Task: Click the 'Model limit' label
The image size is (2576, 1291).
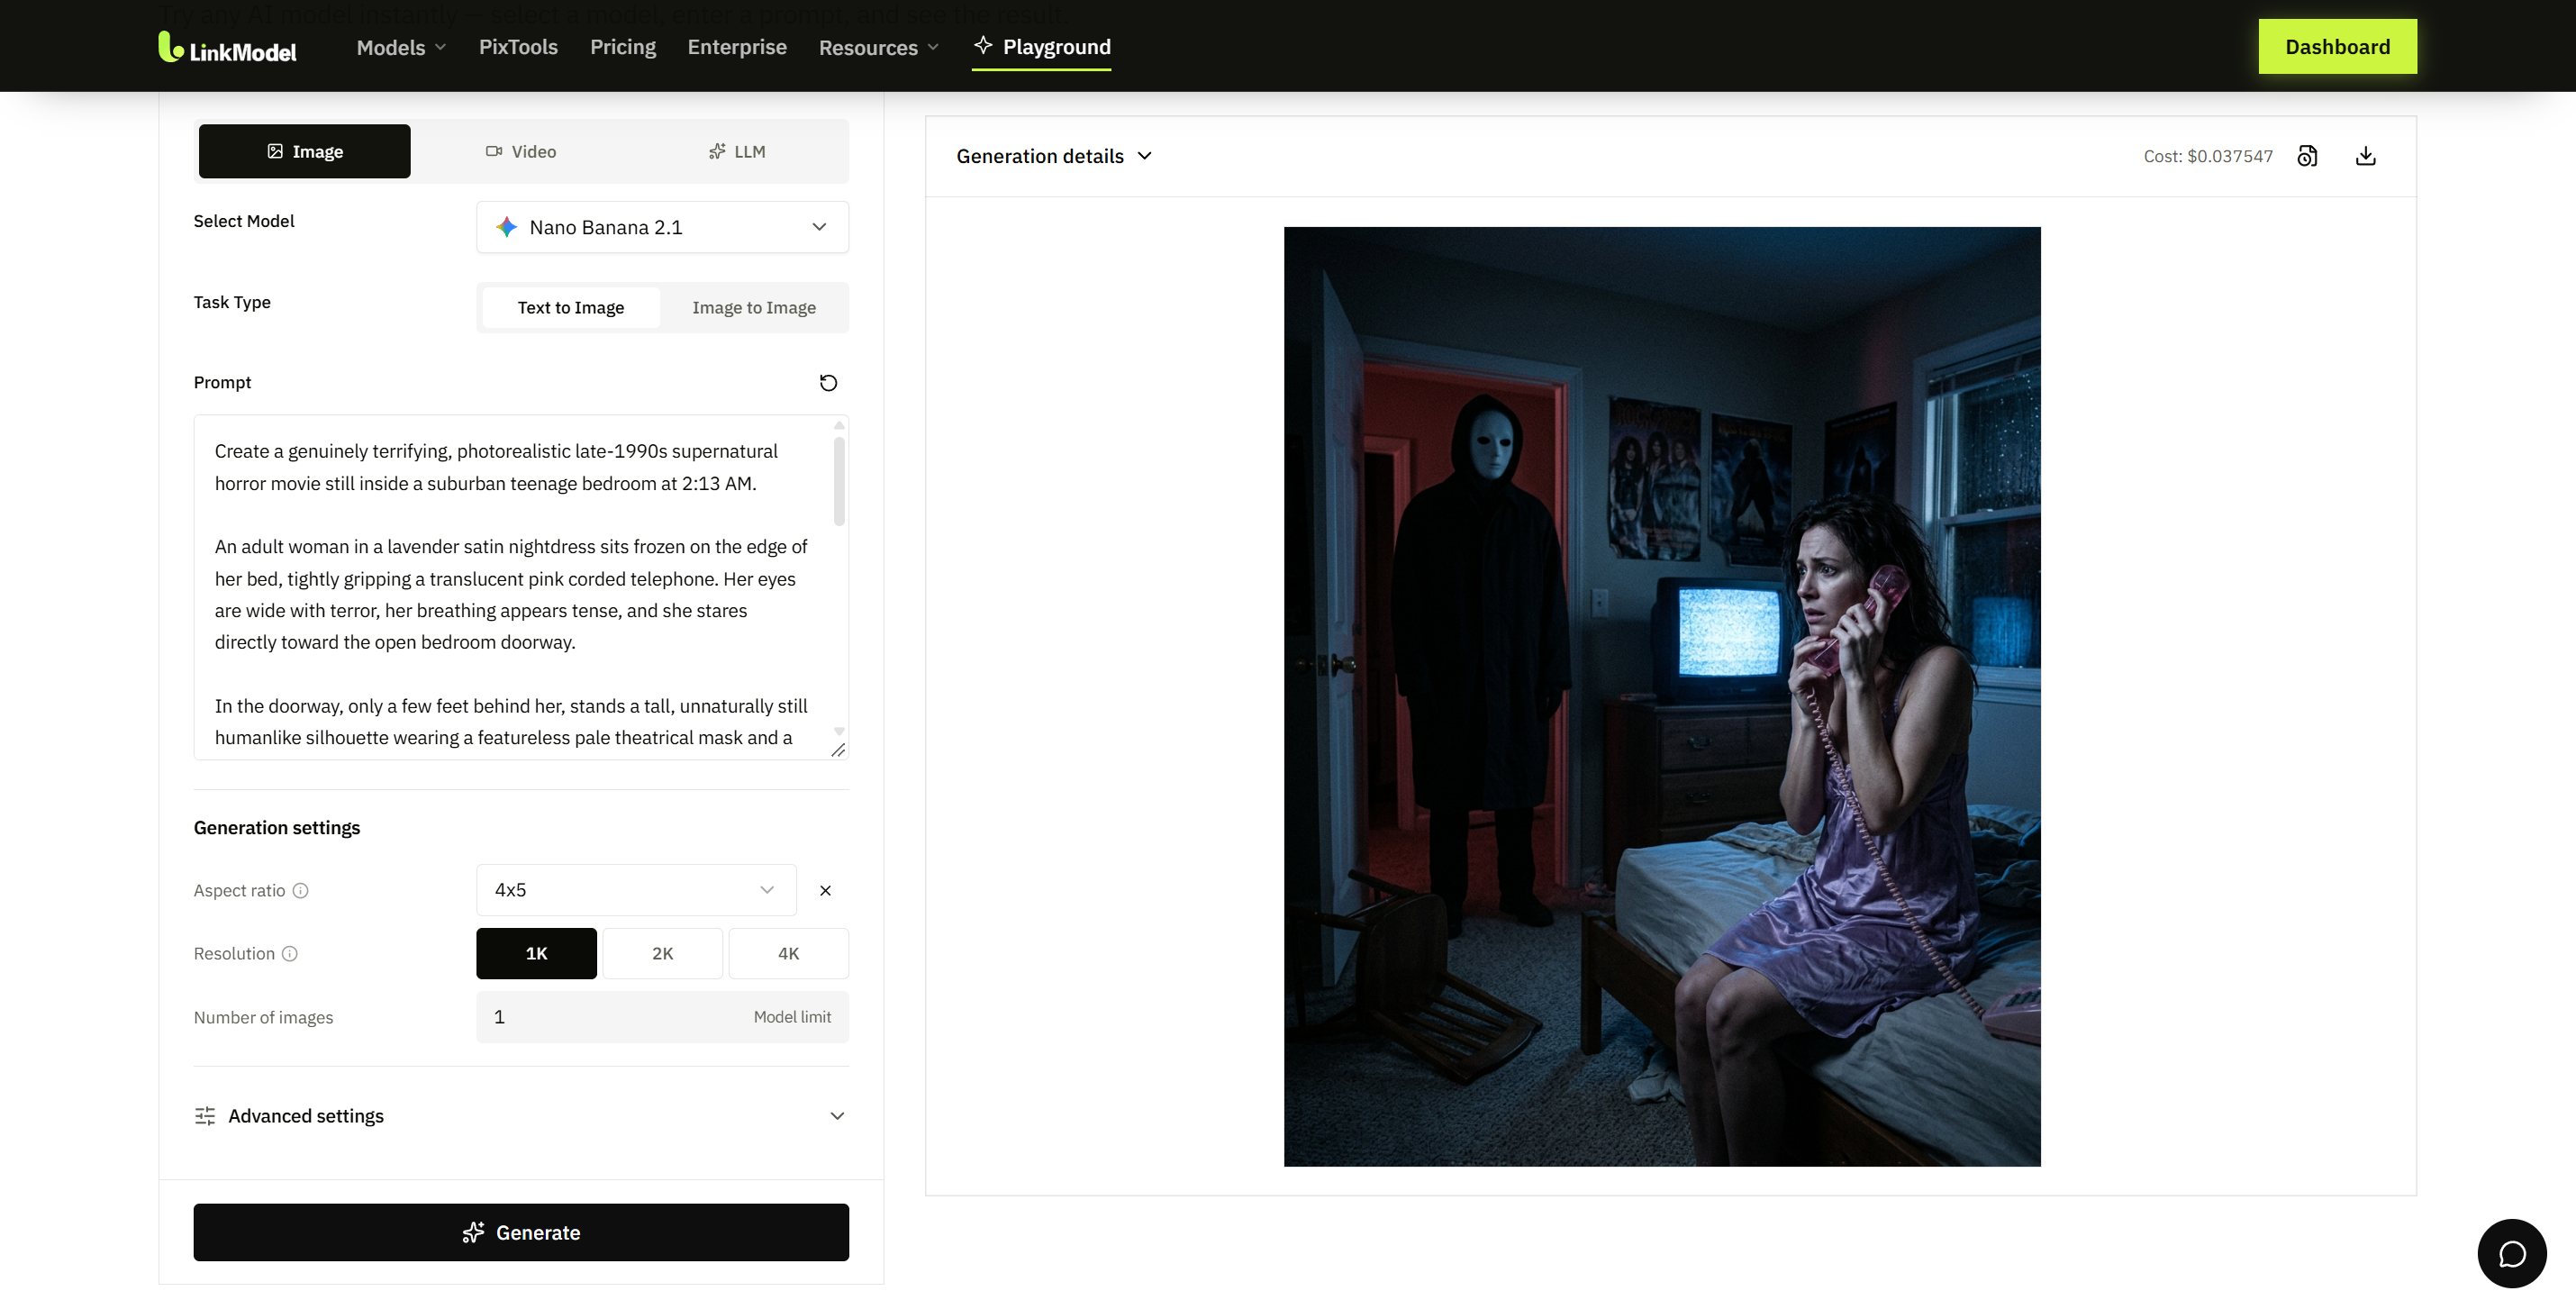Action: tap(792, 1017)
